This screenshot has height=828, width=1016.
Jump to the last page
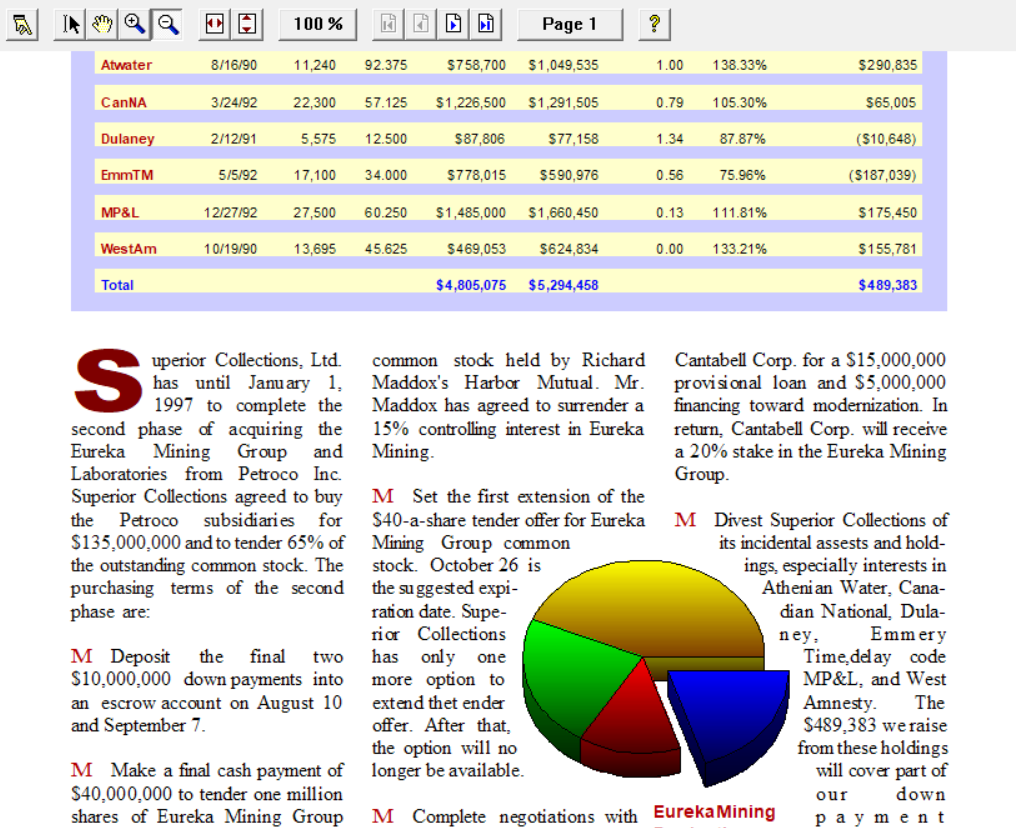click(486, 25)
